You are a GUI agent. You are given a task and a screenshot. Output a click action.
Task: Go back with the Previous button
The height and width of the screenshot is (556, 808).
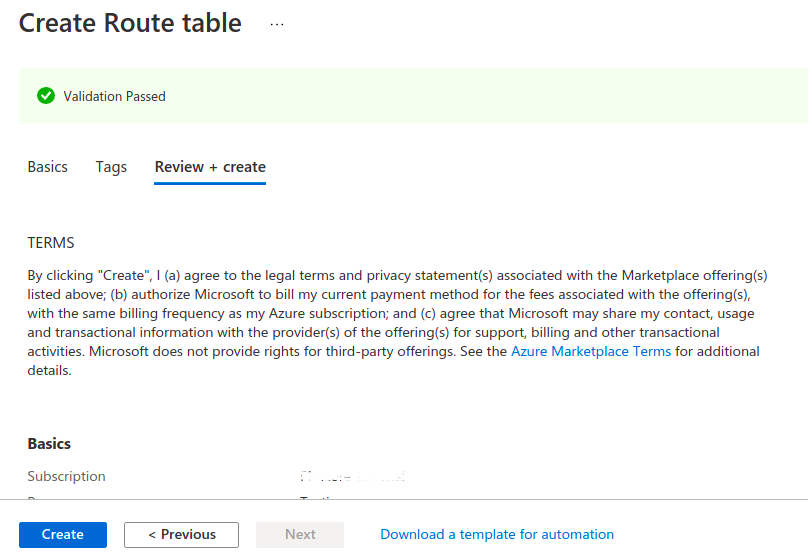click(x=181, y=534)
